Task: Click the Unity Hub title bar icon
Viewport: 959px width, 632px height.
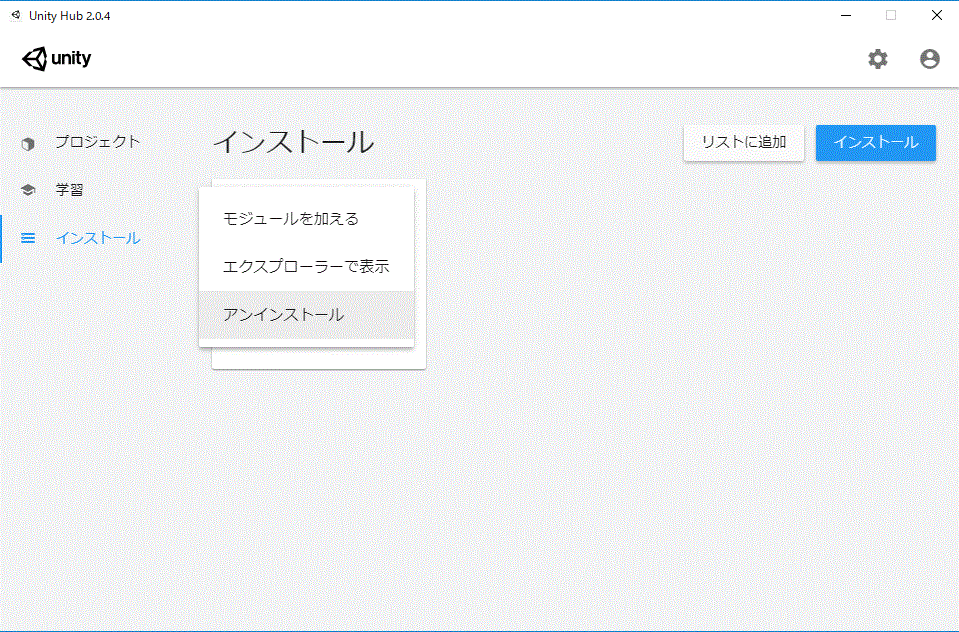Action: (x=14, y=15)
